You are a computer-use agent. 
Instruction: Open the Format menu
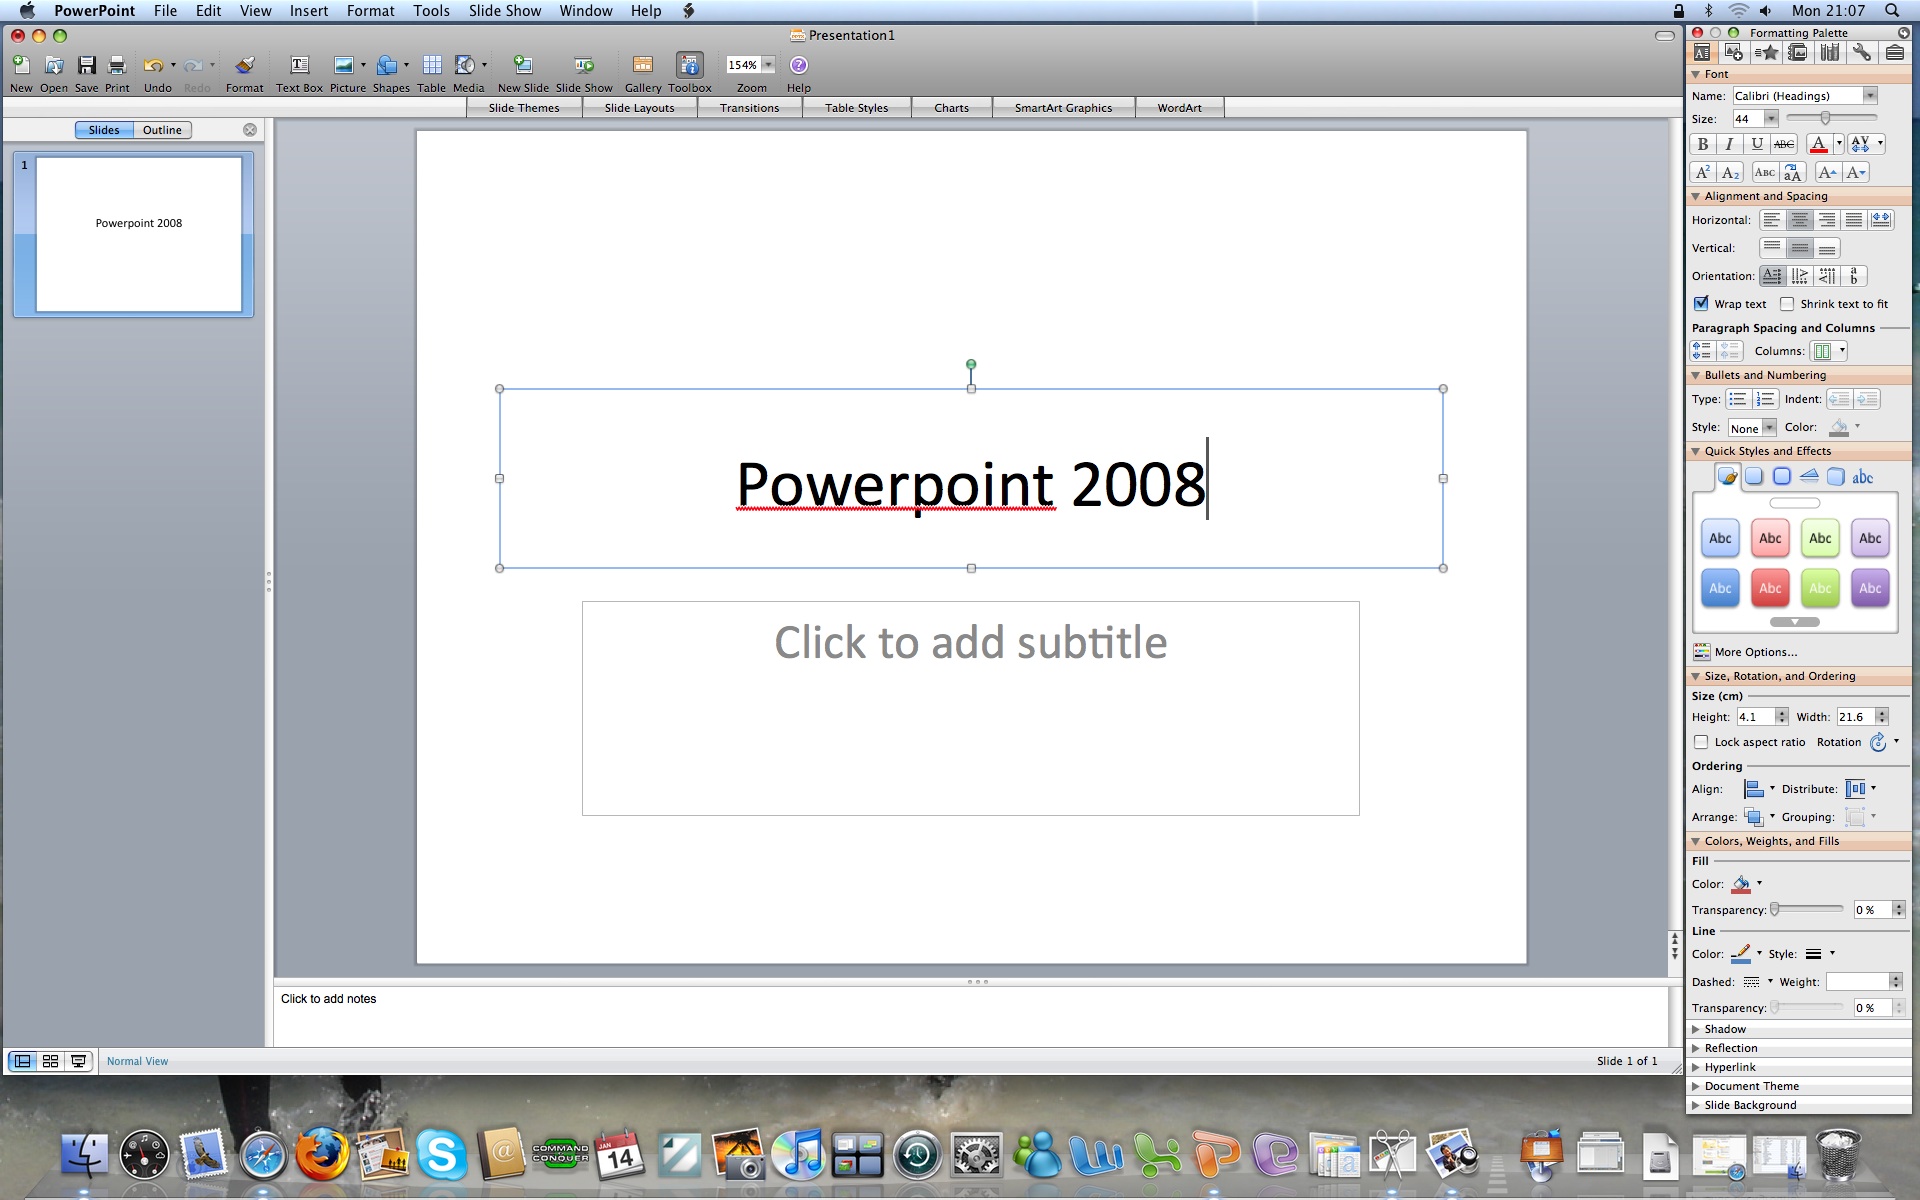pyautogui.click(x=370, y=11)
